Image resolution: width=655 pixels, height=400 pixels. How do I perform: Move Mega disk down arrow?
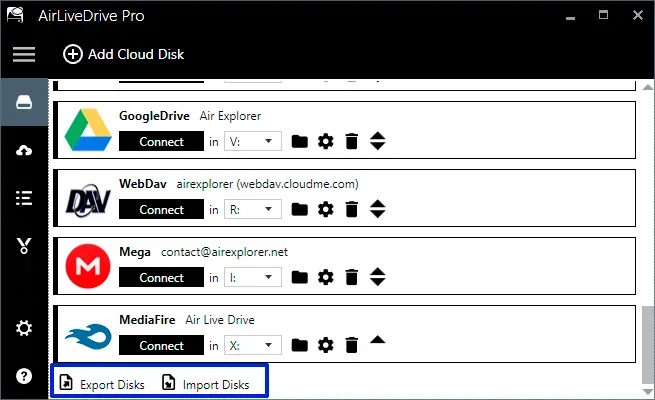point(378,282)
